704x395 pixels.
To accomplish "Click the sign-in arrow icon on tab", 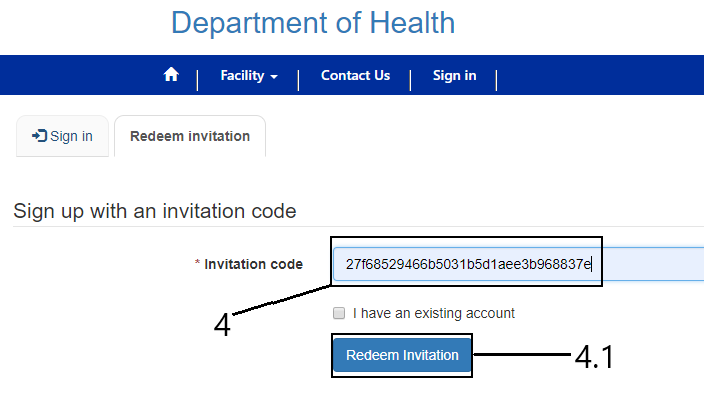I will click(x=40, y=136).
